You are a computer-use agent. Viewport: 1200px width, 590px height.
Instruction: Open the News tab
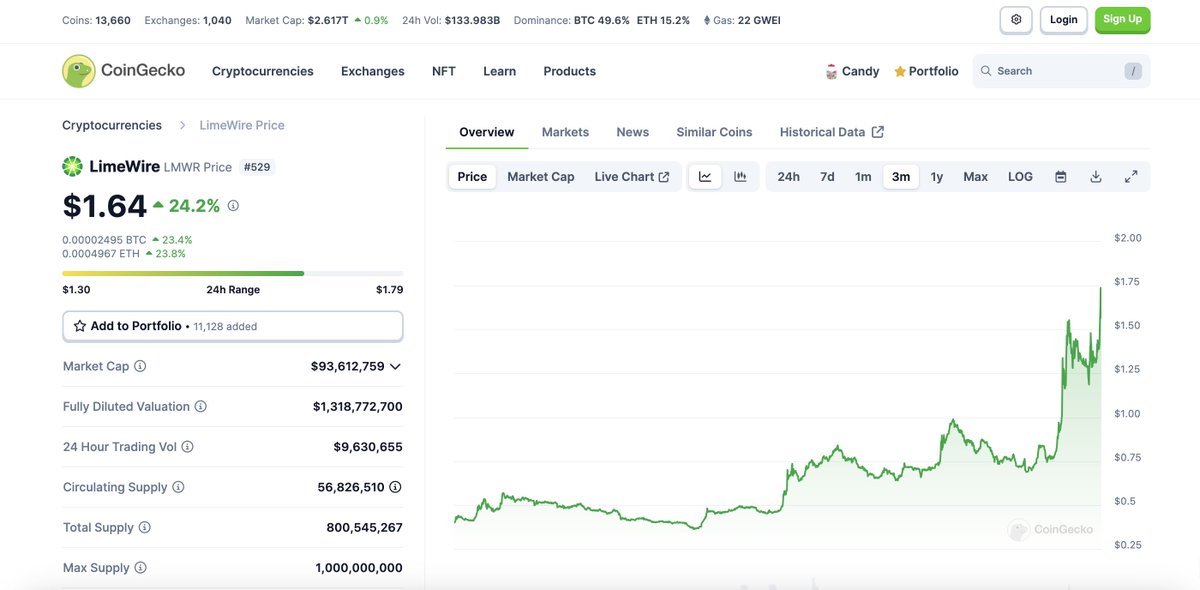tap(633, 132)
